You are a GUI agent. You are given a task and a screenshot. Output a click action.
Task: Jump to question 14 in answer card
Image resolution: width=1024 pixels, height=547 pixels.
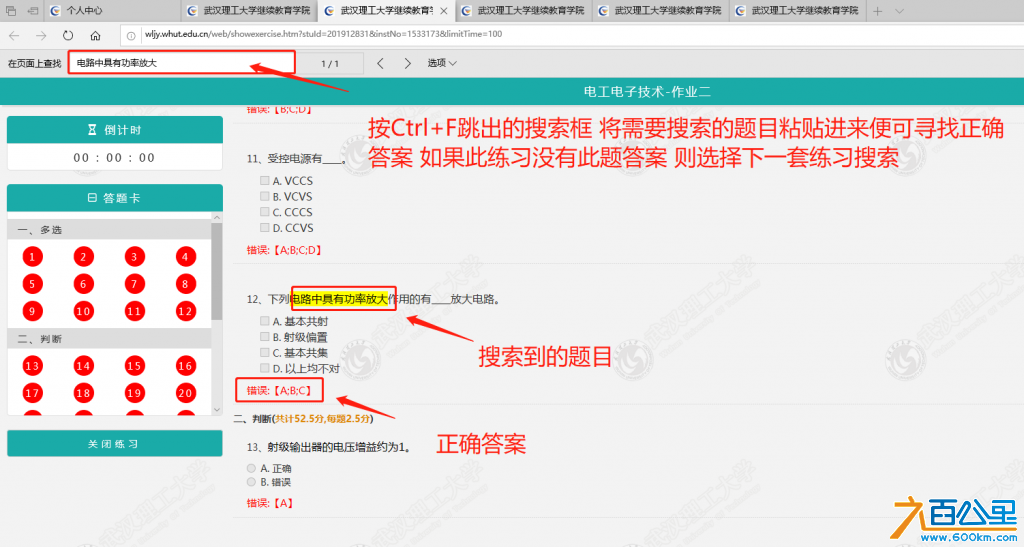pos(83,366)
